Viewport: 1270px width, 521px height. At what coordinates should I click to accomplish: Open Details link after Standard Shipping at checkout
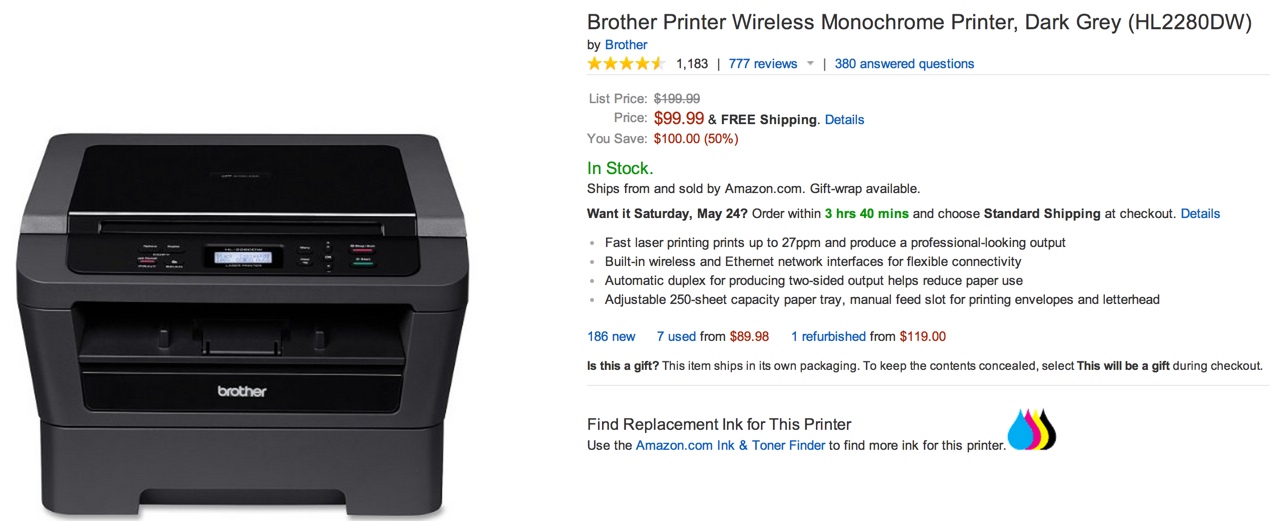[1200, 214]
